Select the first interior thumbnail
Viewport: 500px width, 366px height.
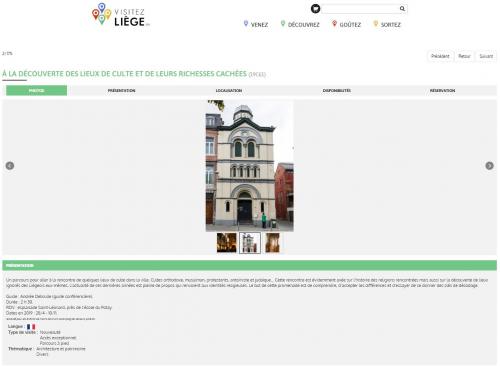(227, 243)
